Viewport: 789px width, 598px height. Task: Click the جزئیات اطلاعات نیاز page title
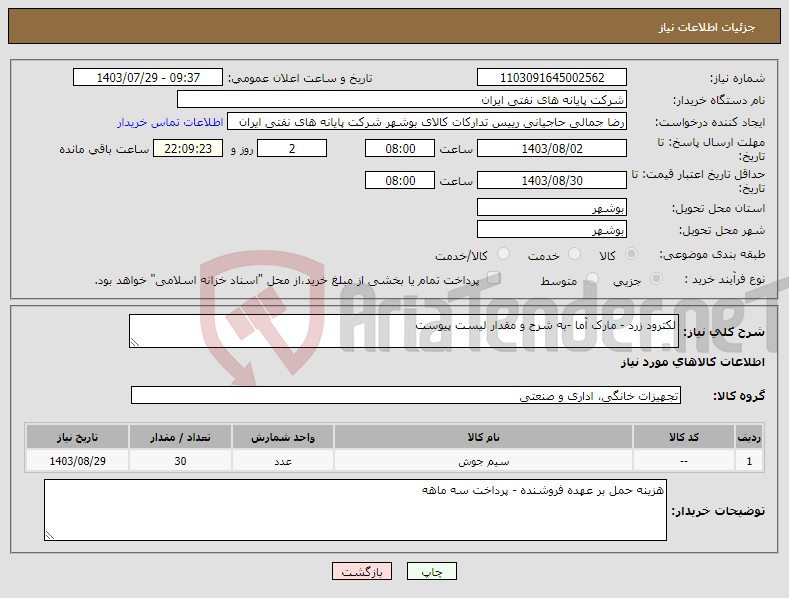coord(706,27)
